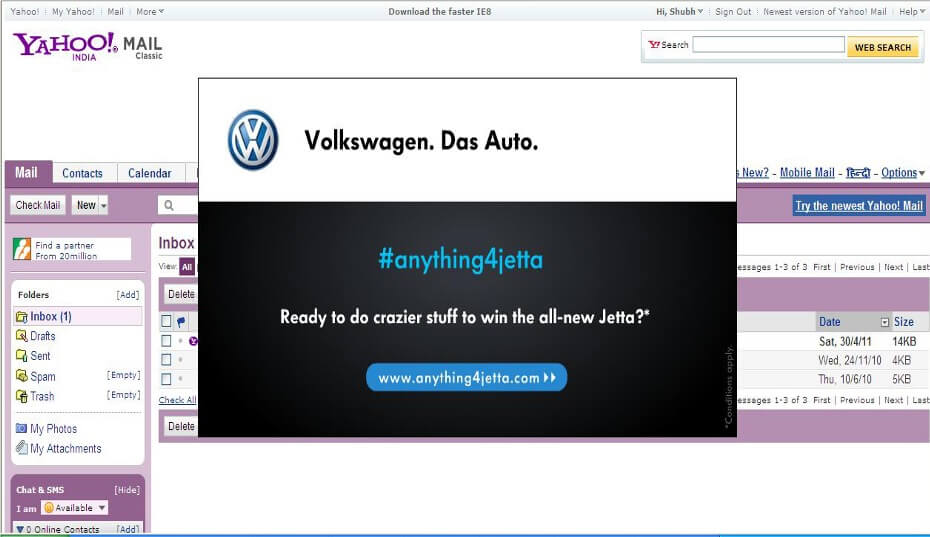
Task: Empty the Trash folder
Action: pos(123,395)
